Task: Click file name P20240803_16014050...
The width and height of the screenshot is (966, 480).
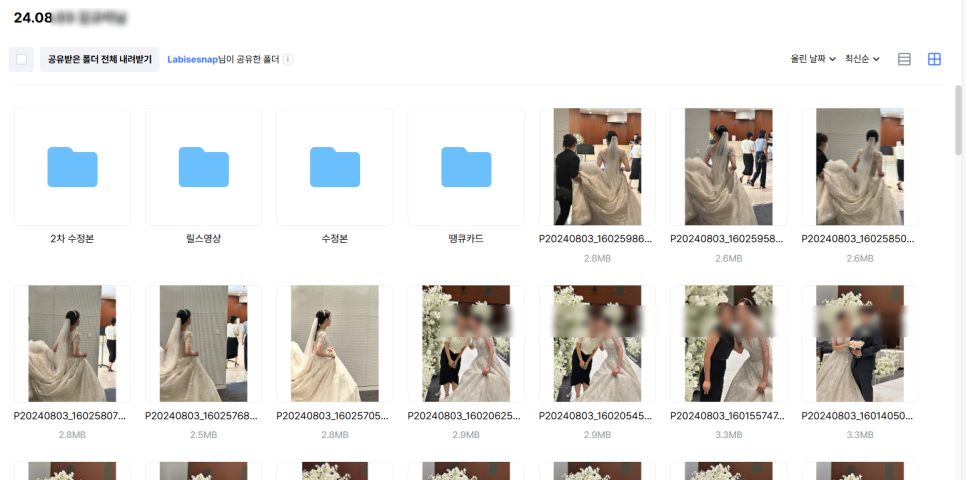Action: click(x=859, y=416)
